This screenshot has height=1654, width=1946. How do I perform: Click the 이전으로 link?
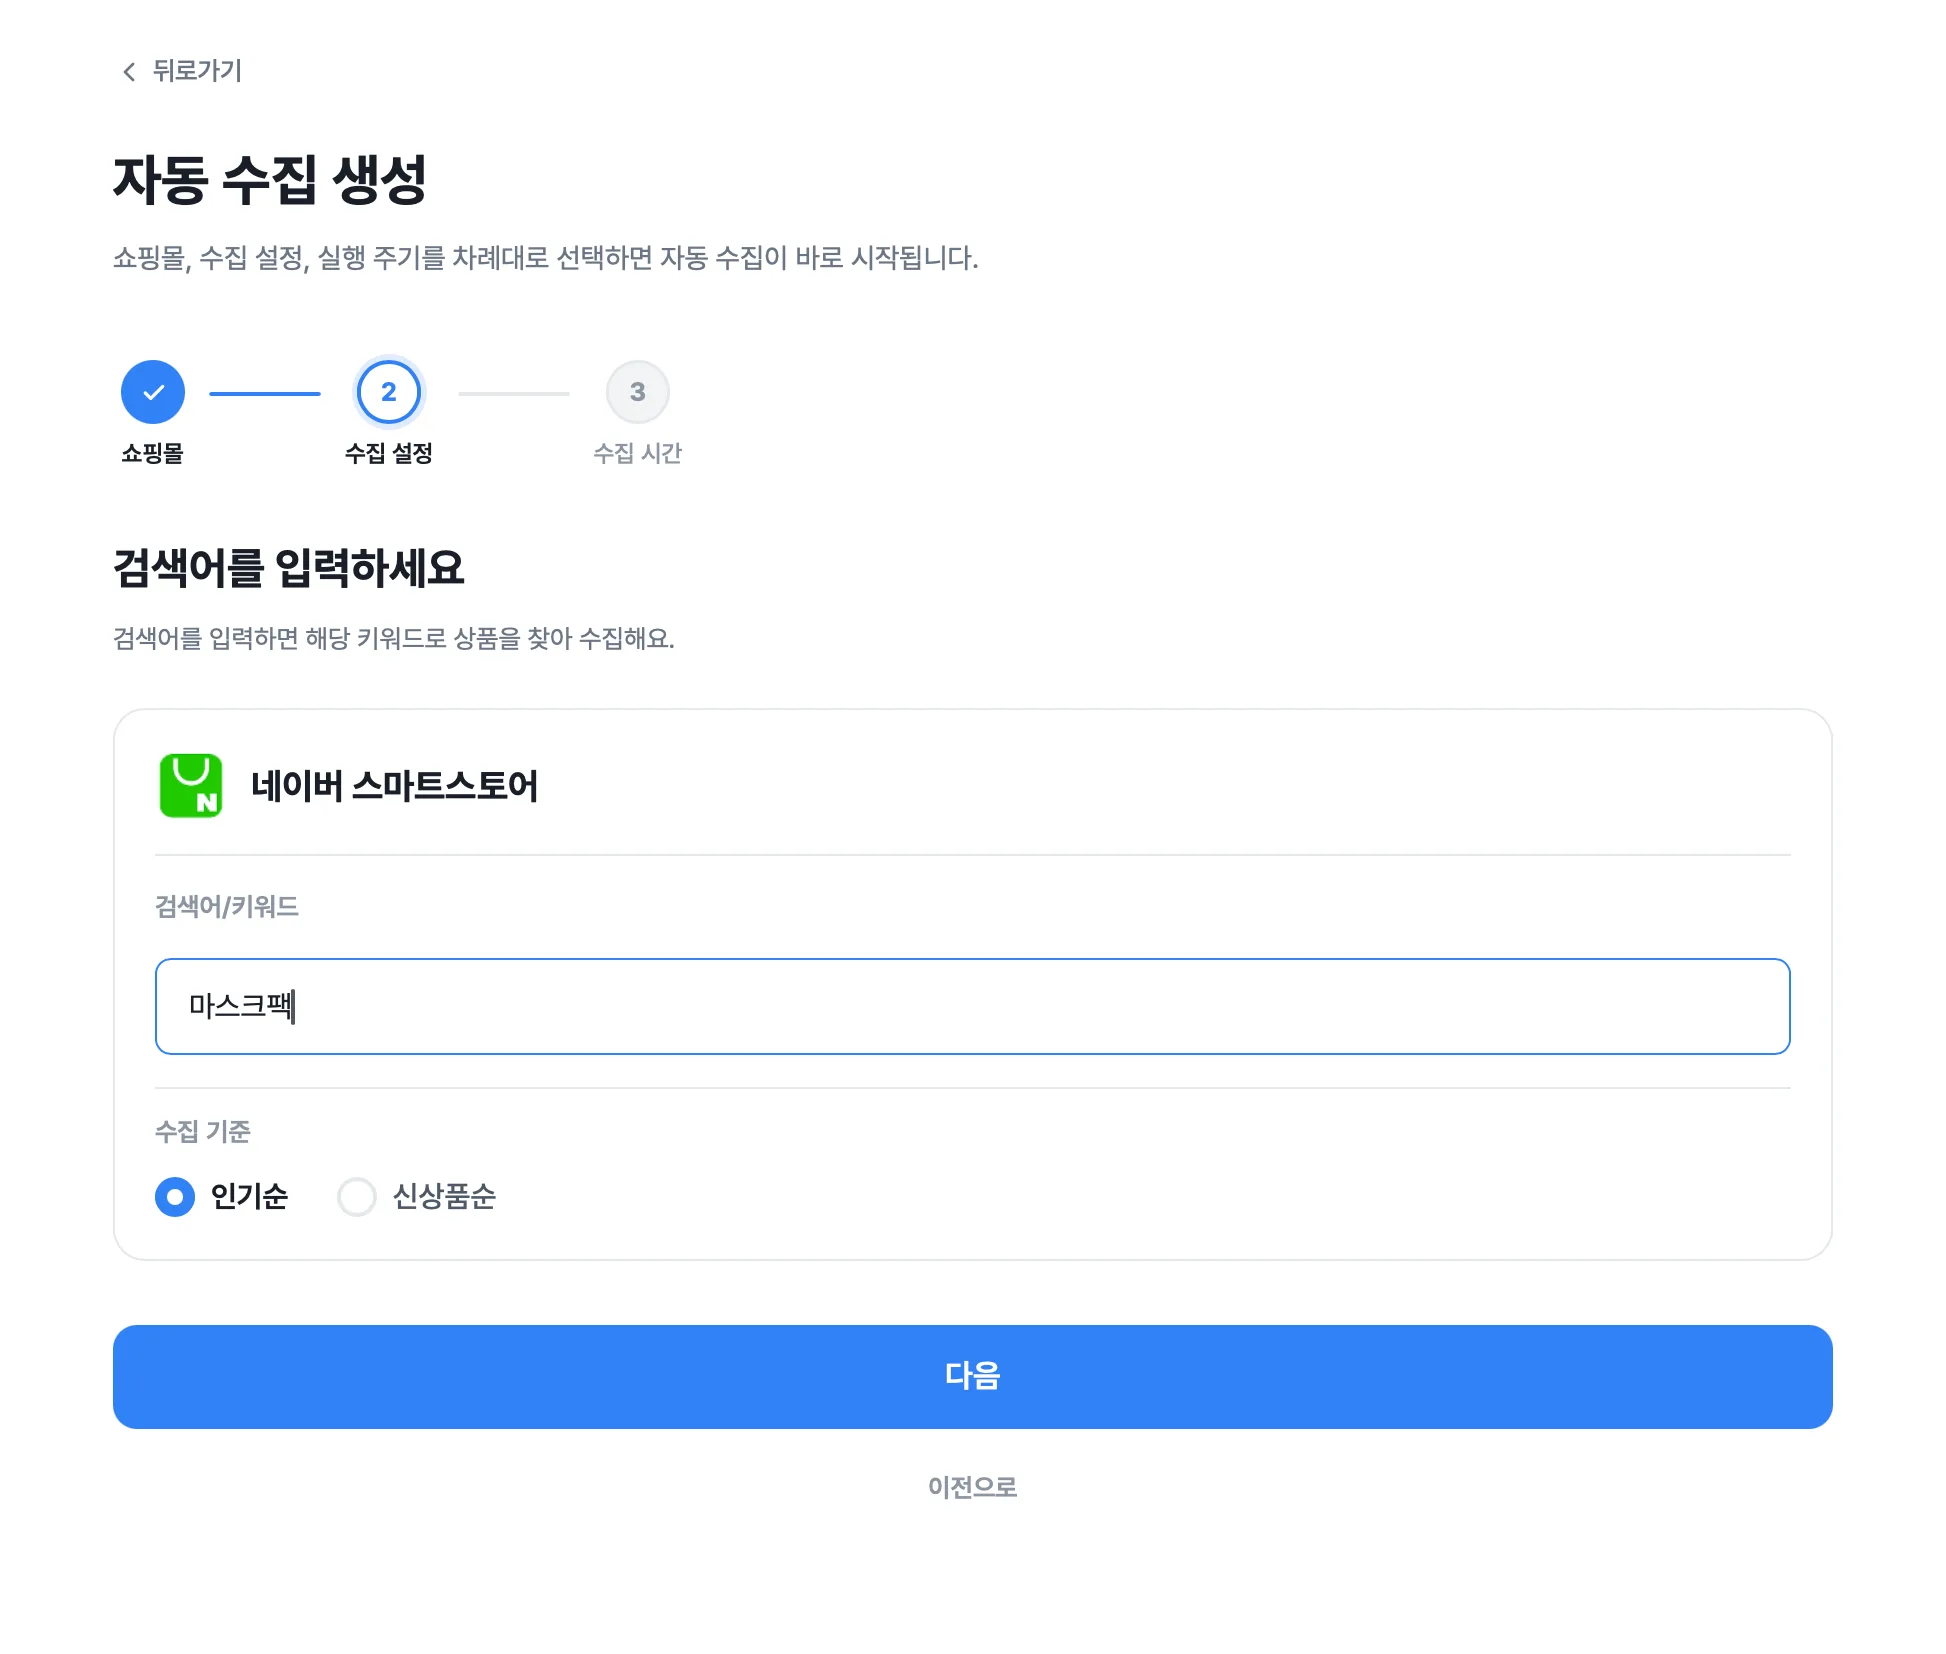click(972, 1487)
